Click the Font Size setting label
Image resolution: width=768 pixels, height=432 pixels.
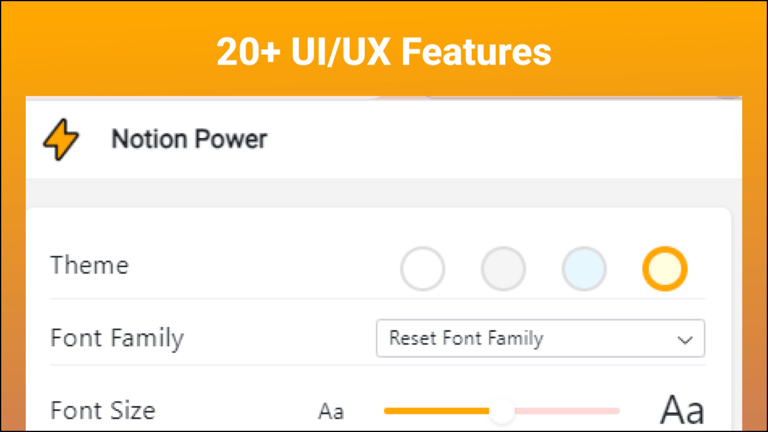(103, 410)
